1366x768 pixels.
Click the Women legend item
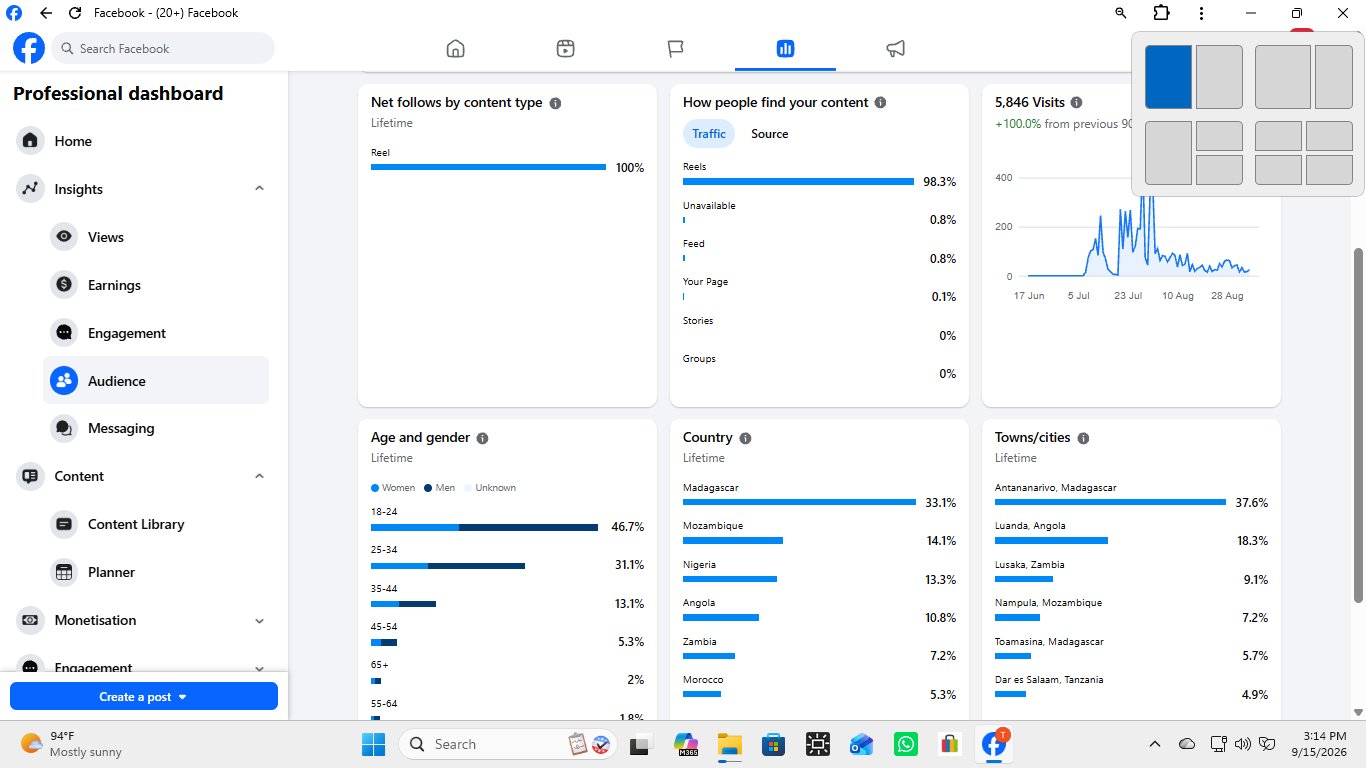pyautogui.click(x=393, y=488)
